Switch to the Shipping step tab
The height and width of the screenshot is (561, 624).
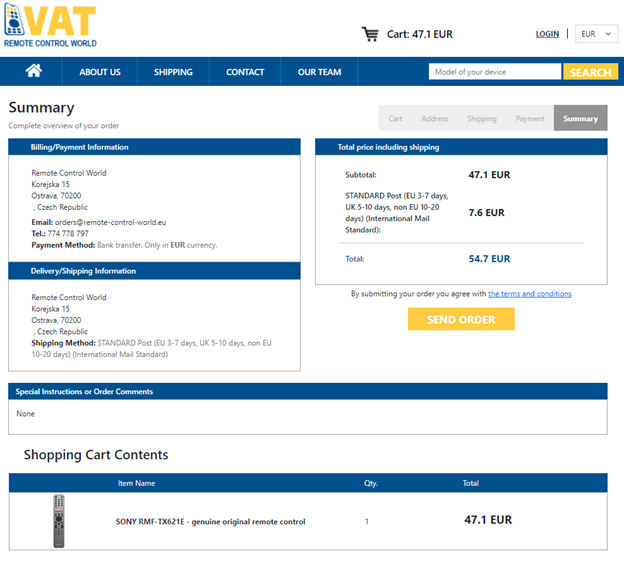click(x=481, y=119)
